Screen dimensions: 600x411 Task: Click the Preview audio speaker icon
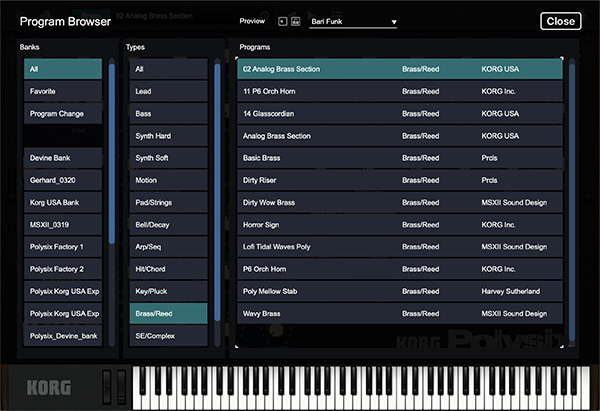click(282, 21)
